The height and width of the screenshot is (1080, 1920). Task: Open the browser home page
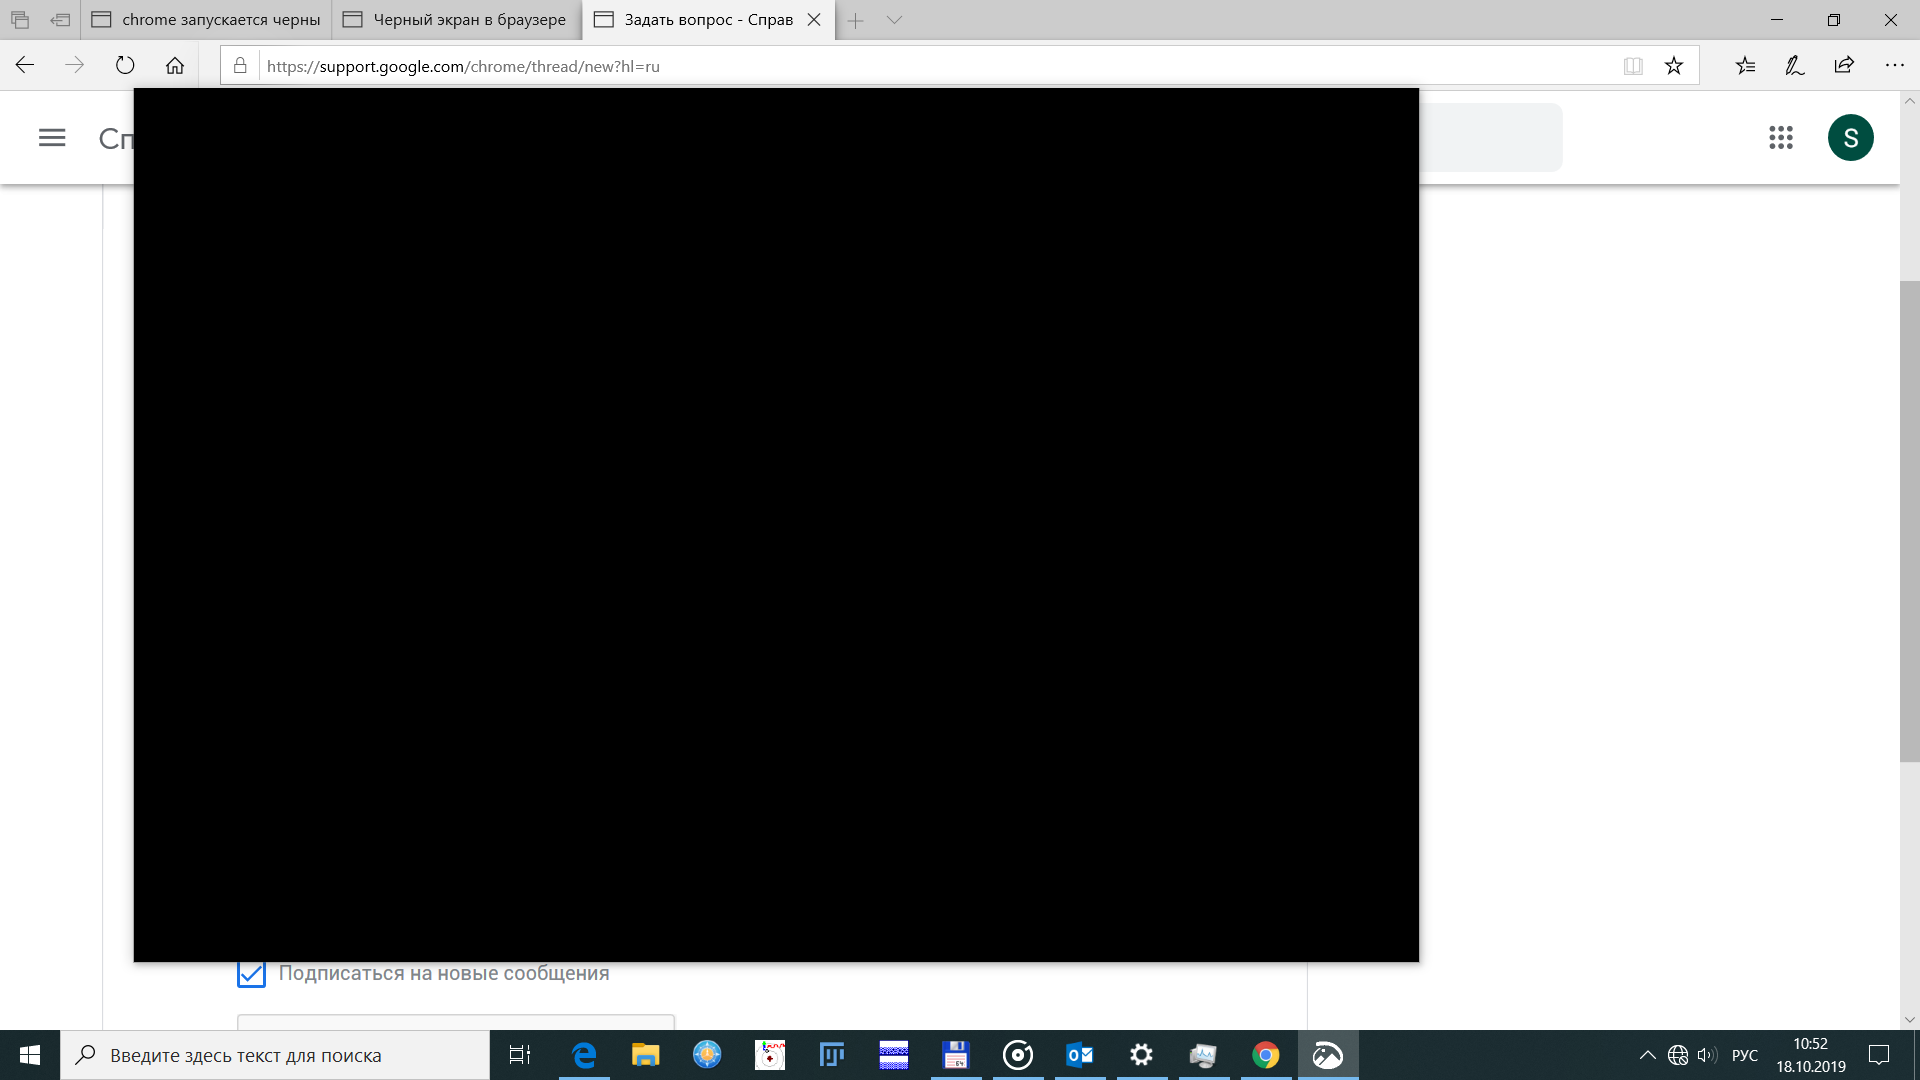[175, 66]
